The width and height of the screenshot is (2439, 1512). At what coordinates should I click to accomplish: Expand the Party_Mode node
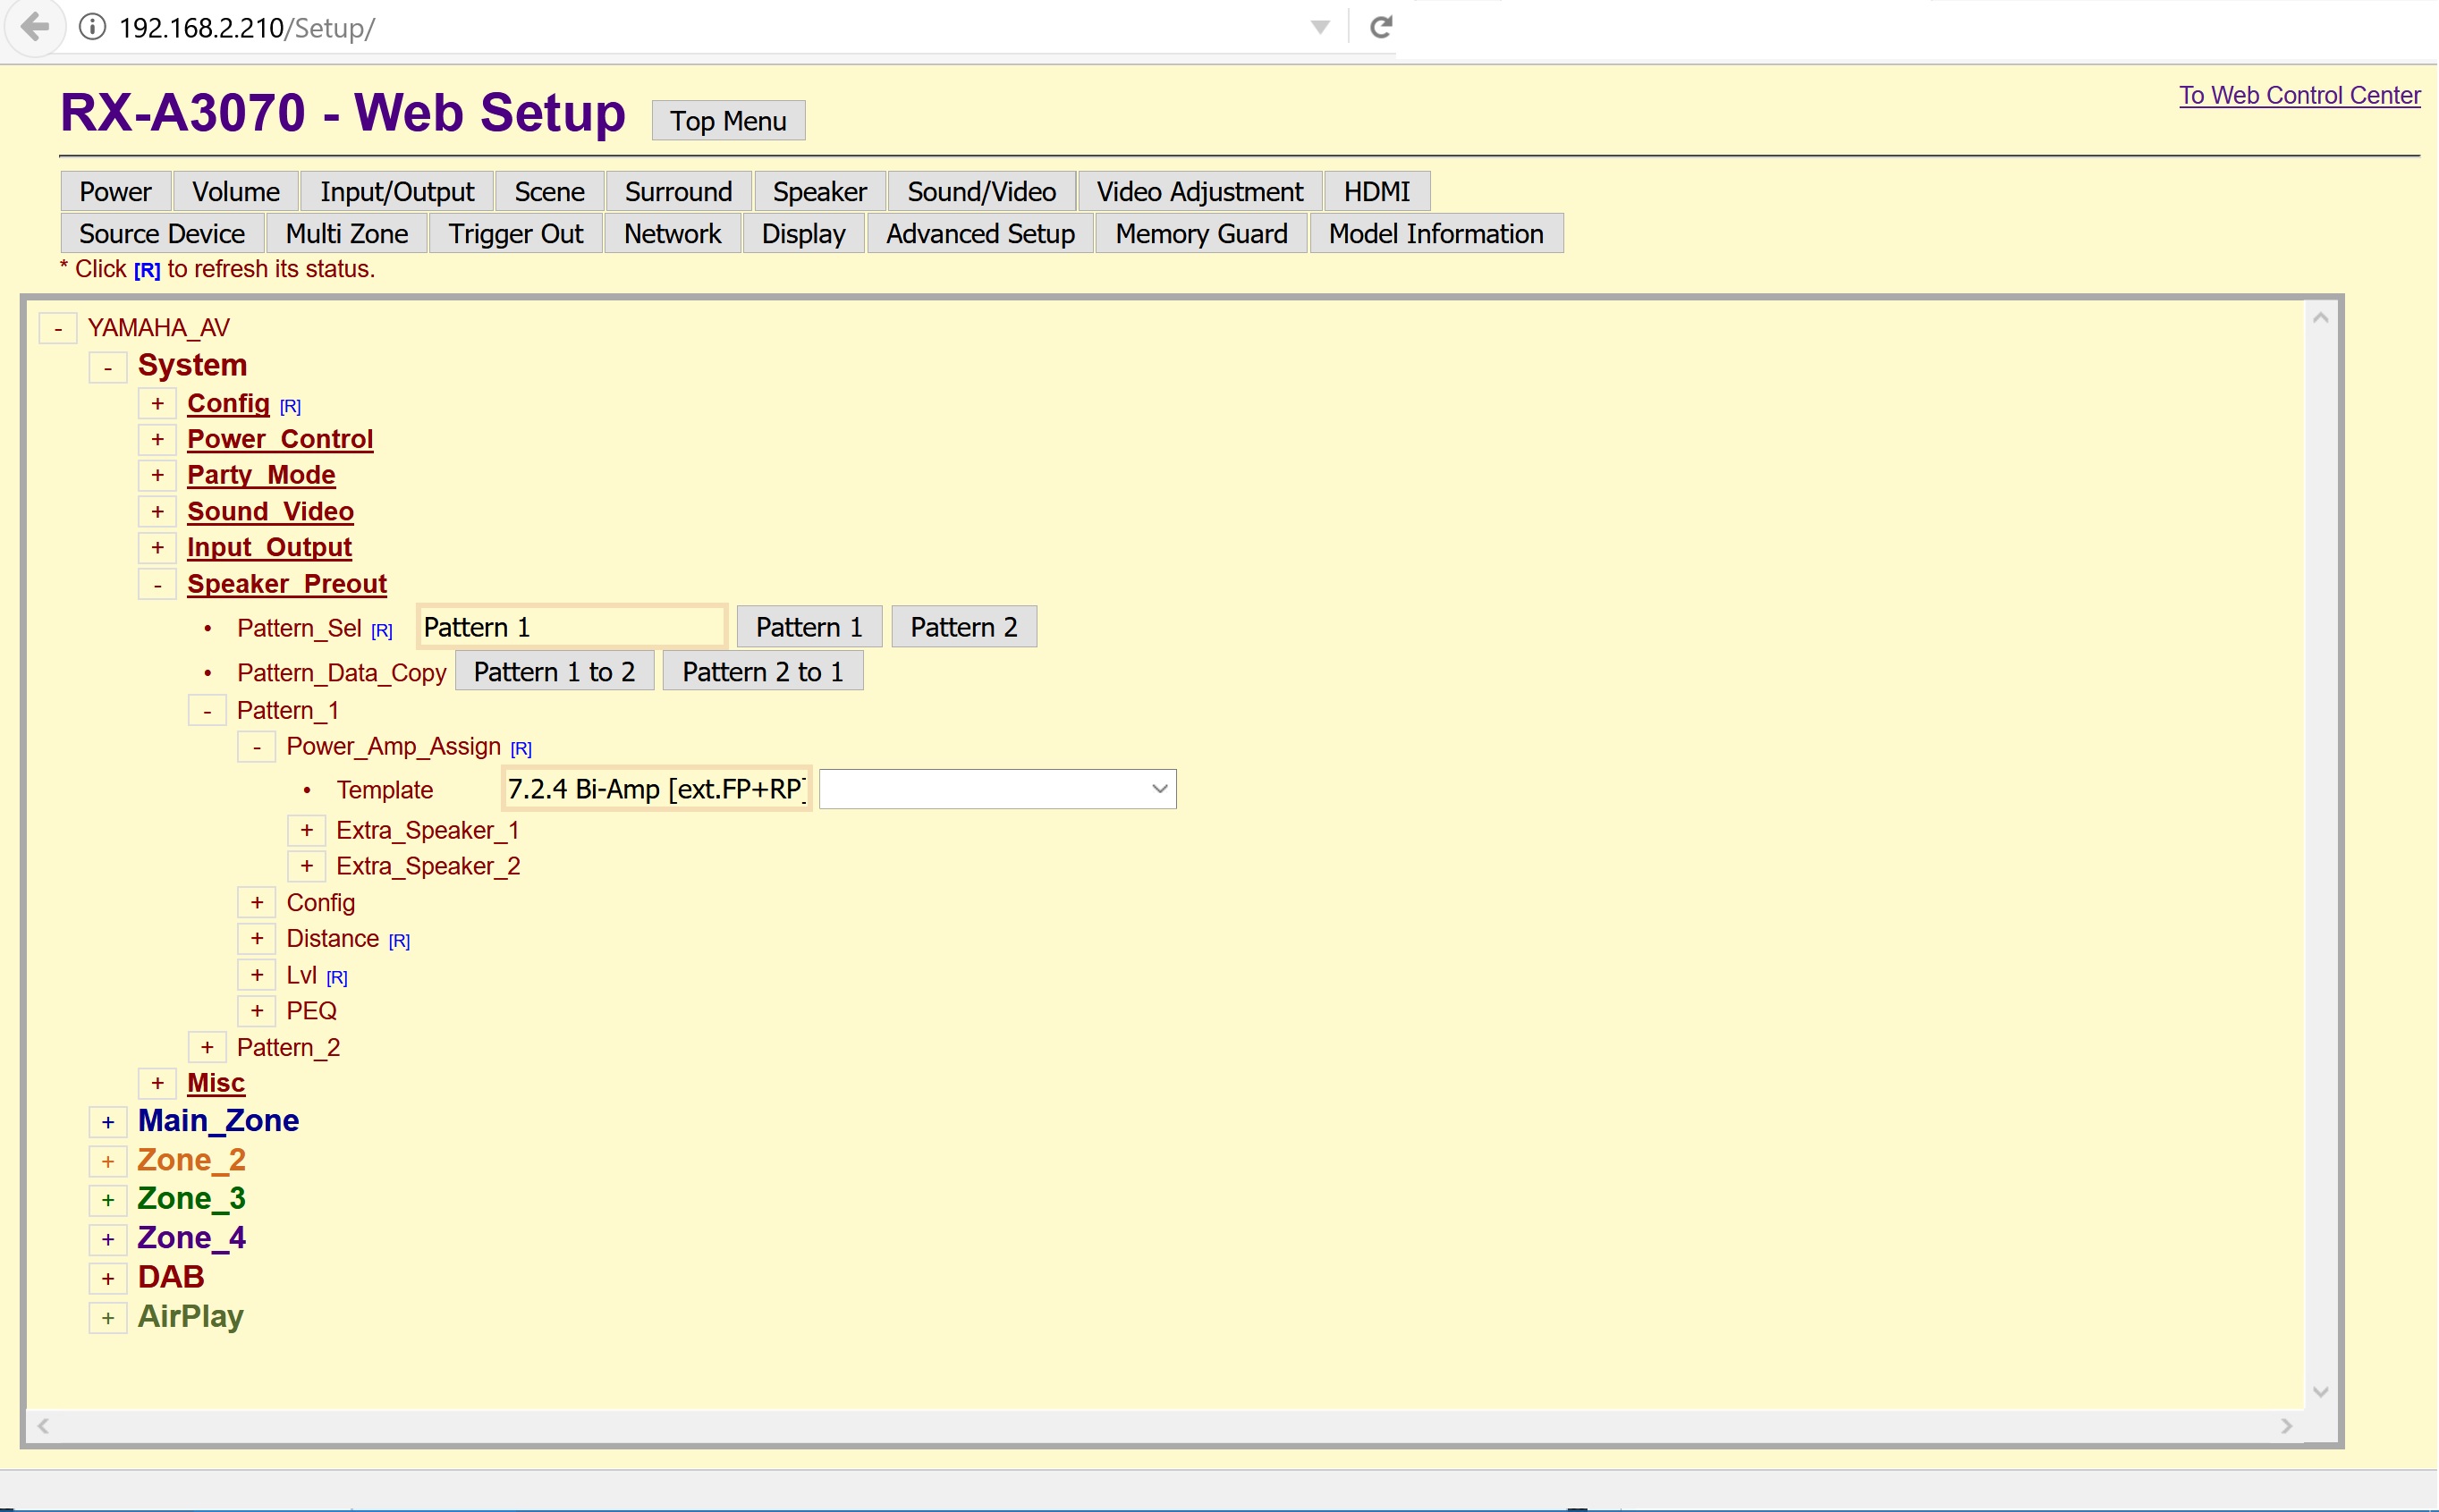click(157, 475)
